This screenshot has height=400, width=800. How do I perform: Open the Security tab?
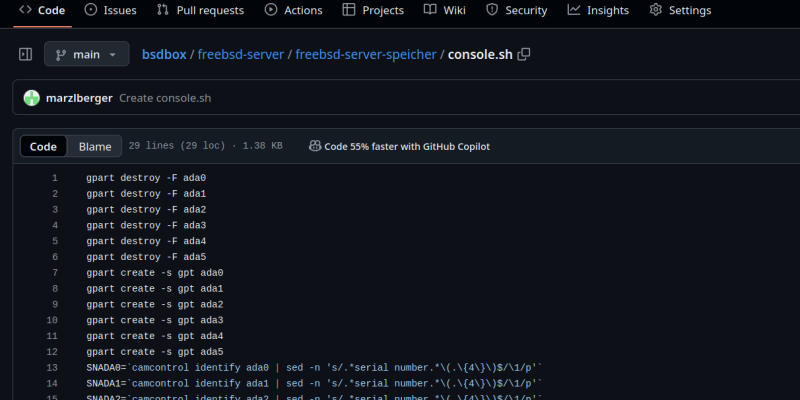[x=516, y=10]
